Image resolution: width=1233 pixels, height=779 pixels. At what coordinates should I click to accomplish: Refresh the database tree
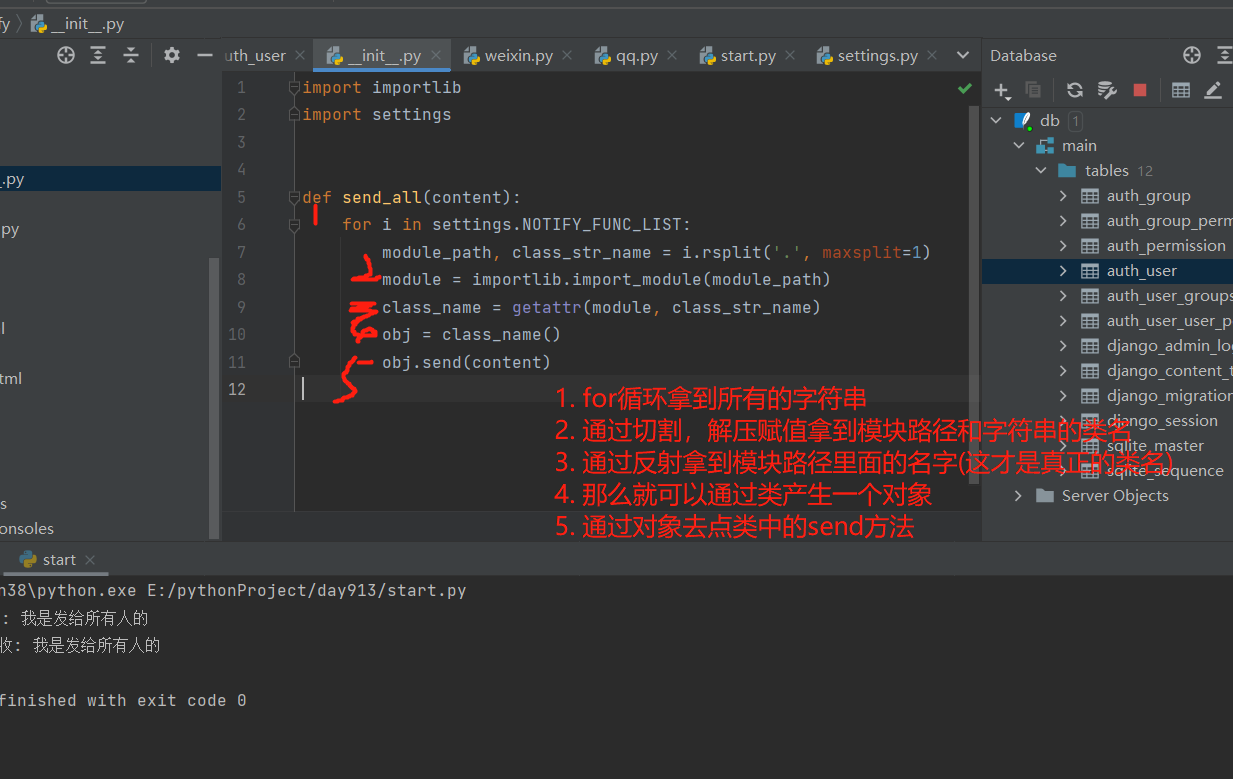point(1075,91)
